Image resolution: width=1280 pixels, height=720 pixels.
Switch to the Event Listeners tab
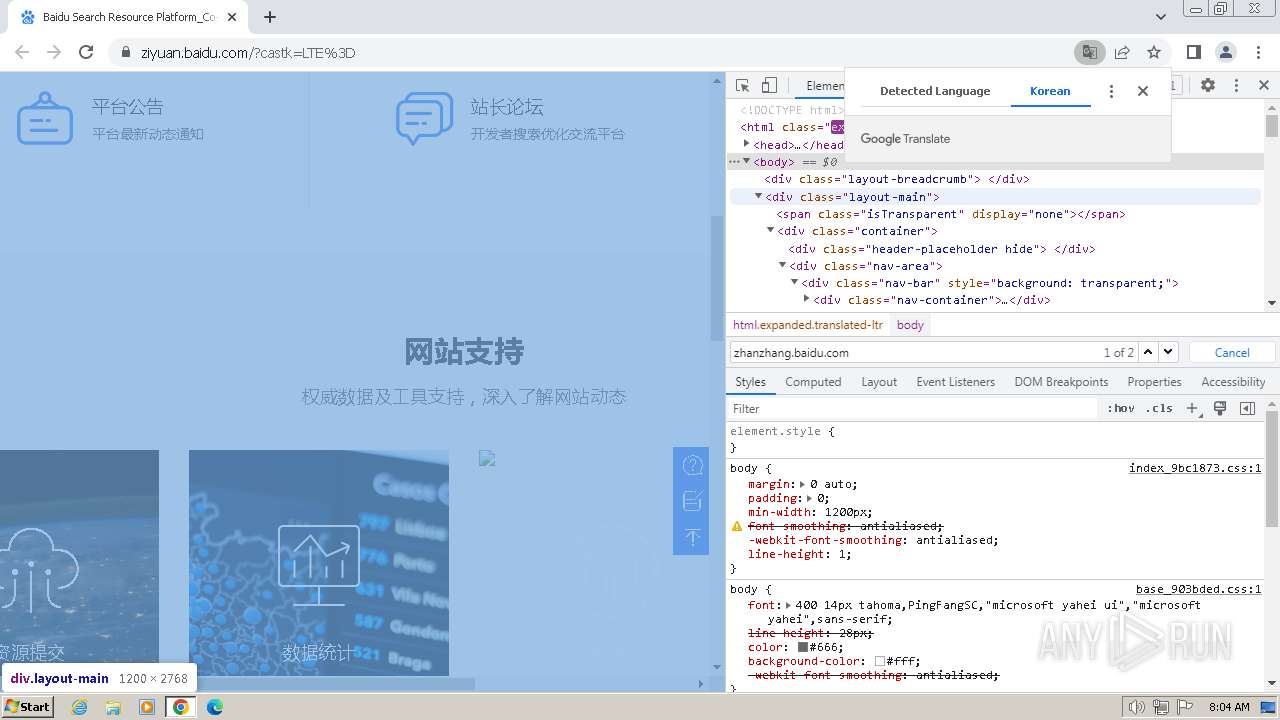point(955,382)
